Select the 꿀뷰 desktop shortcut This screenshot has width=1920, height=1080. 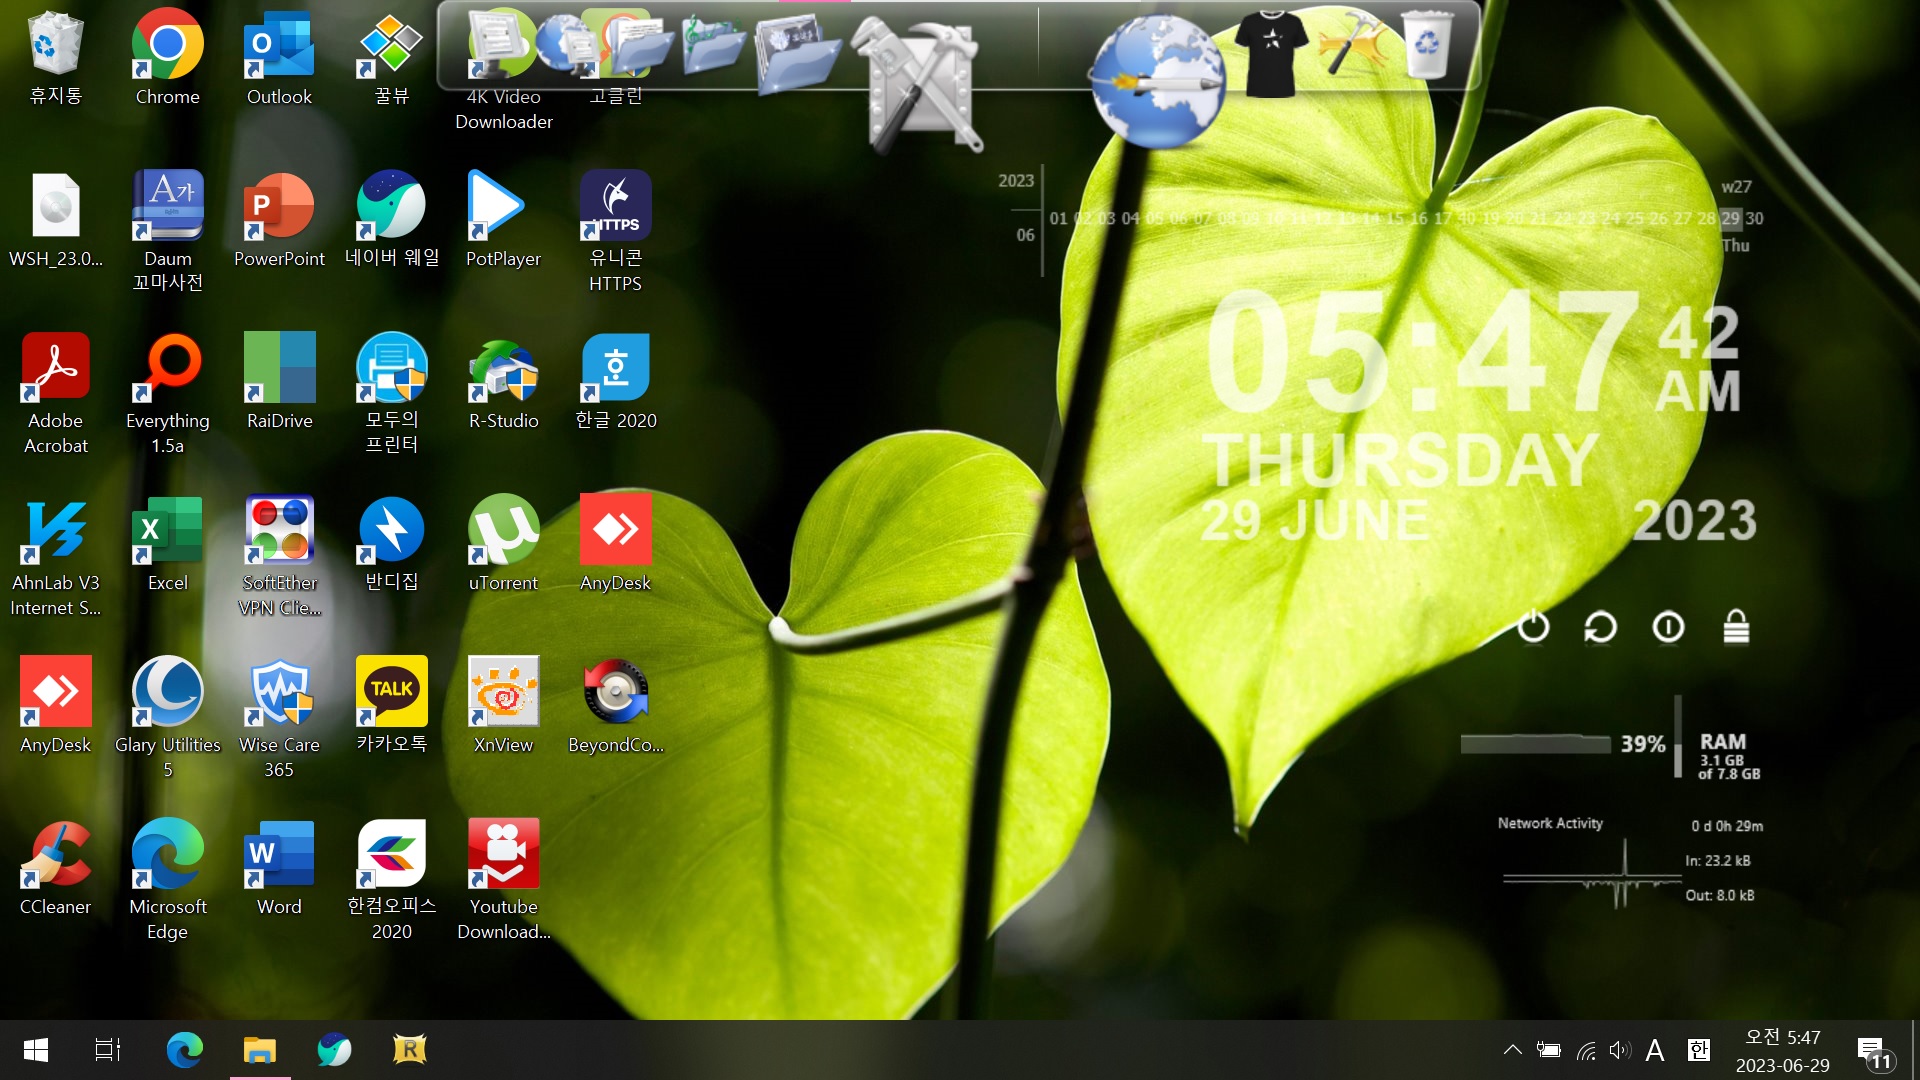click(x=391, y=58)
